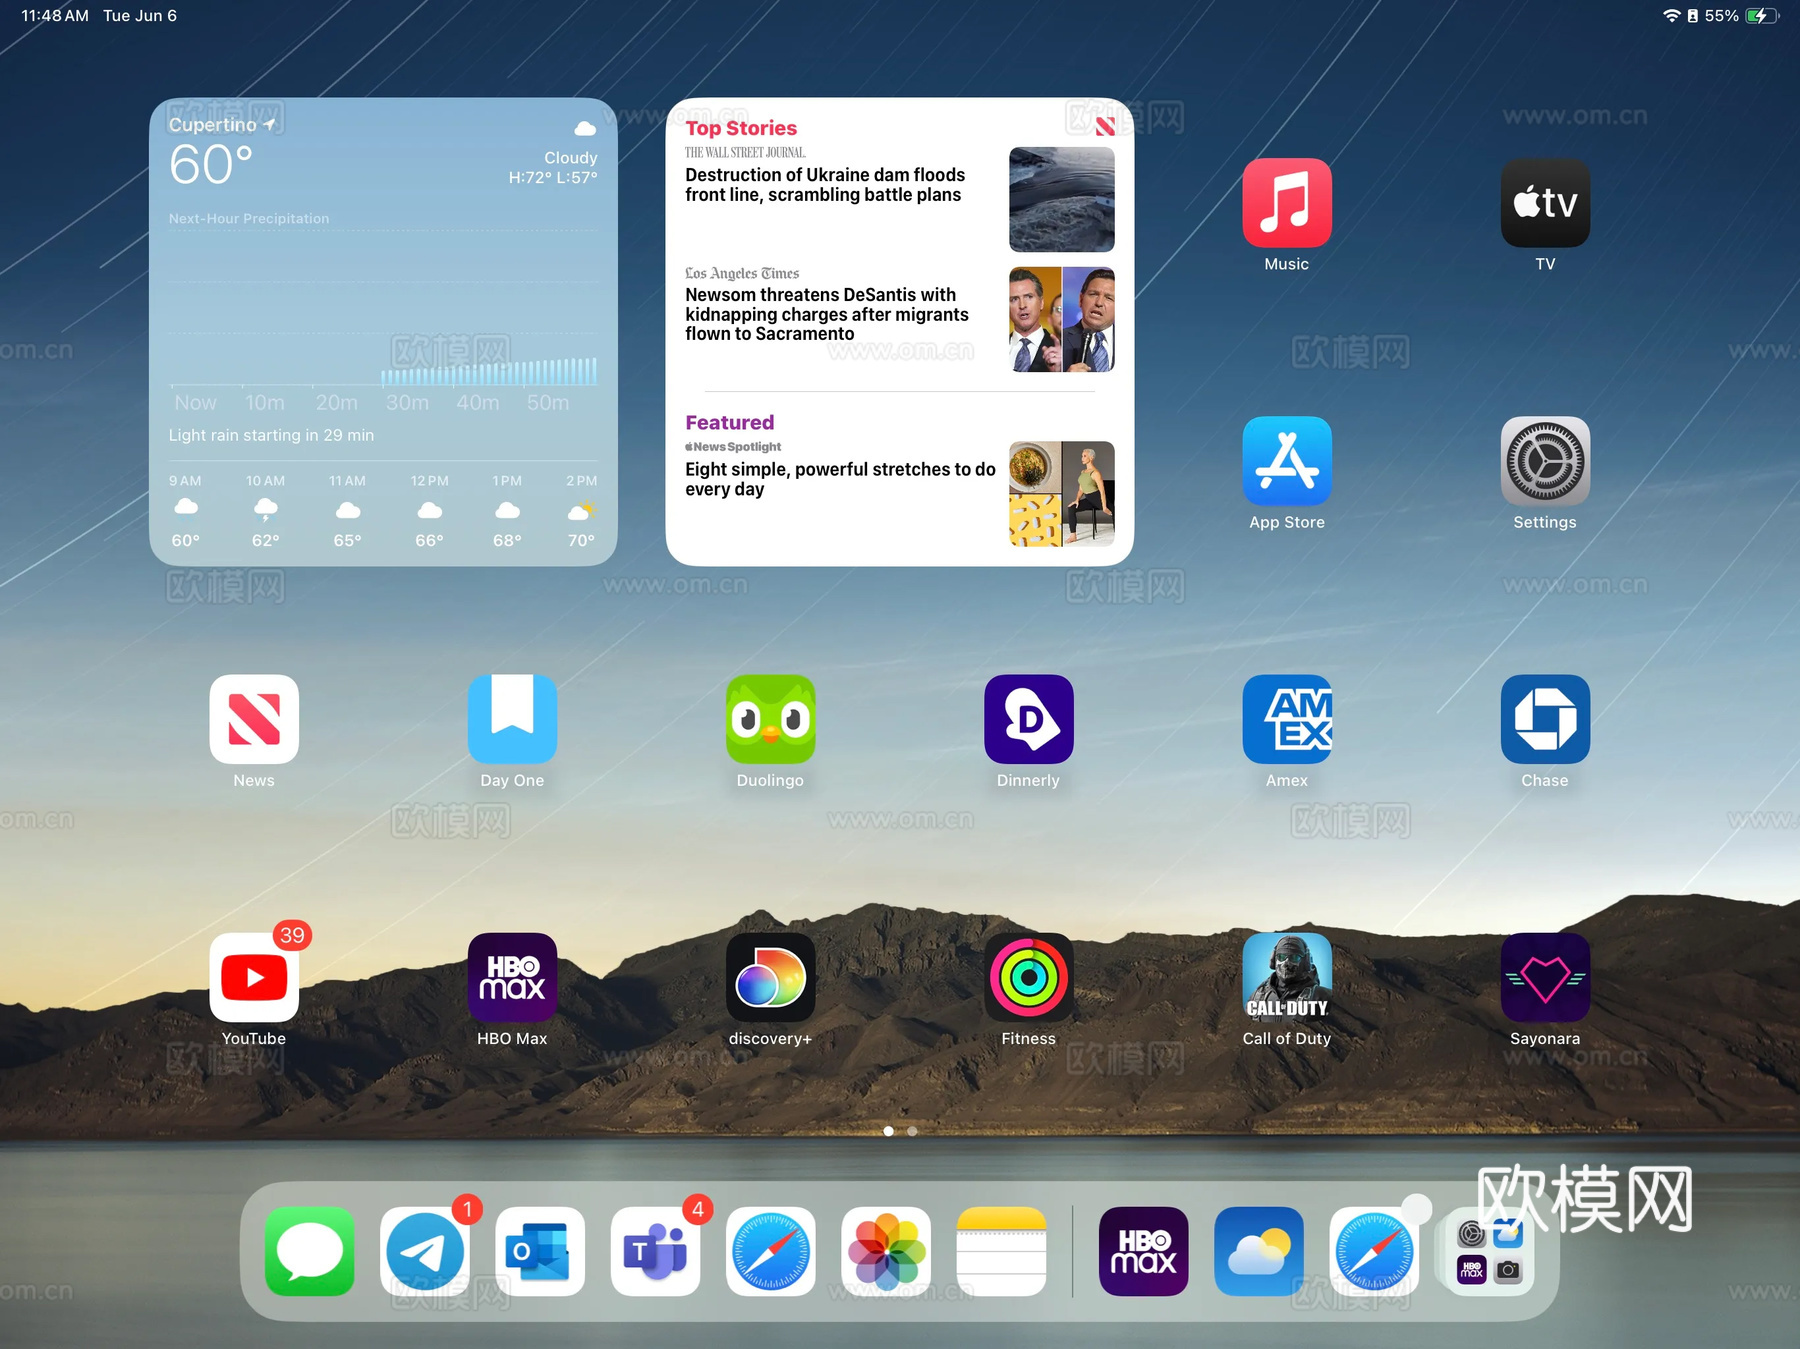Tap the Next-Hour Precipitation label

248,219
